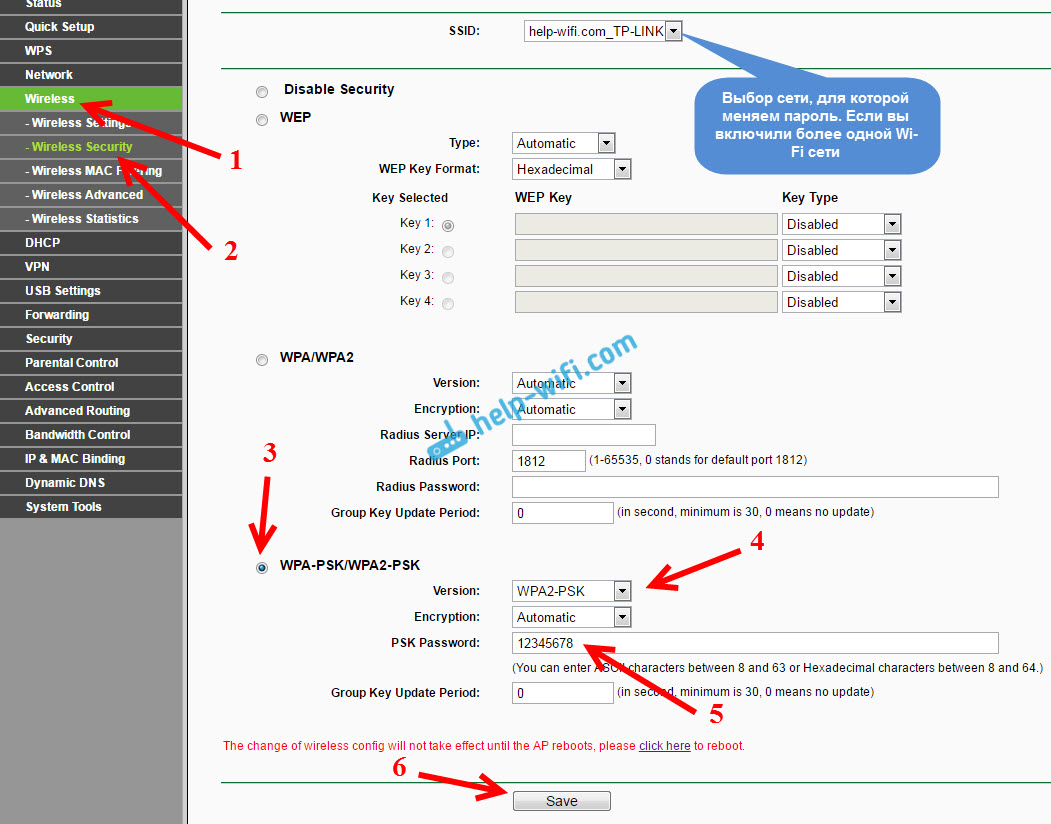Viewport: 1051px width, 824px height.
Task: Open Wireless Statistics submenu item
Action: (85, 219)
